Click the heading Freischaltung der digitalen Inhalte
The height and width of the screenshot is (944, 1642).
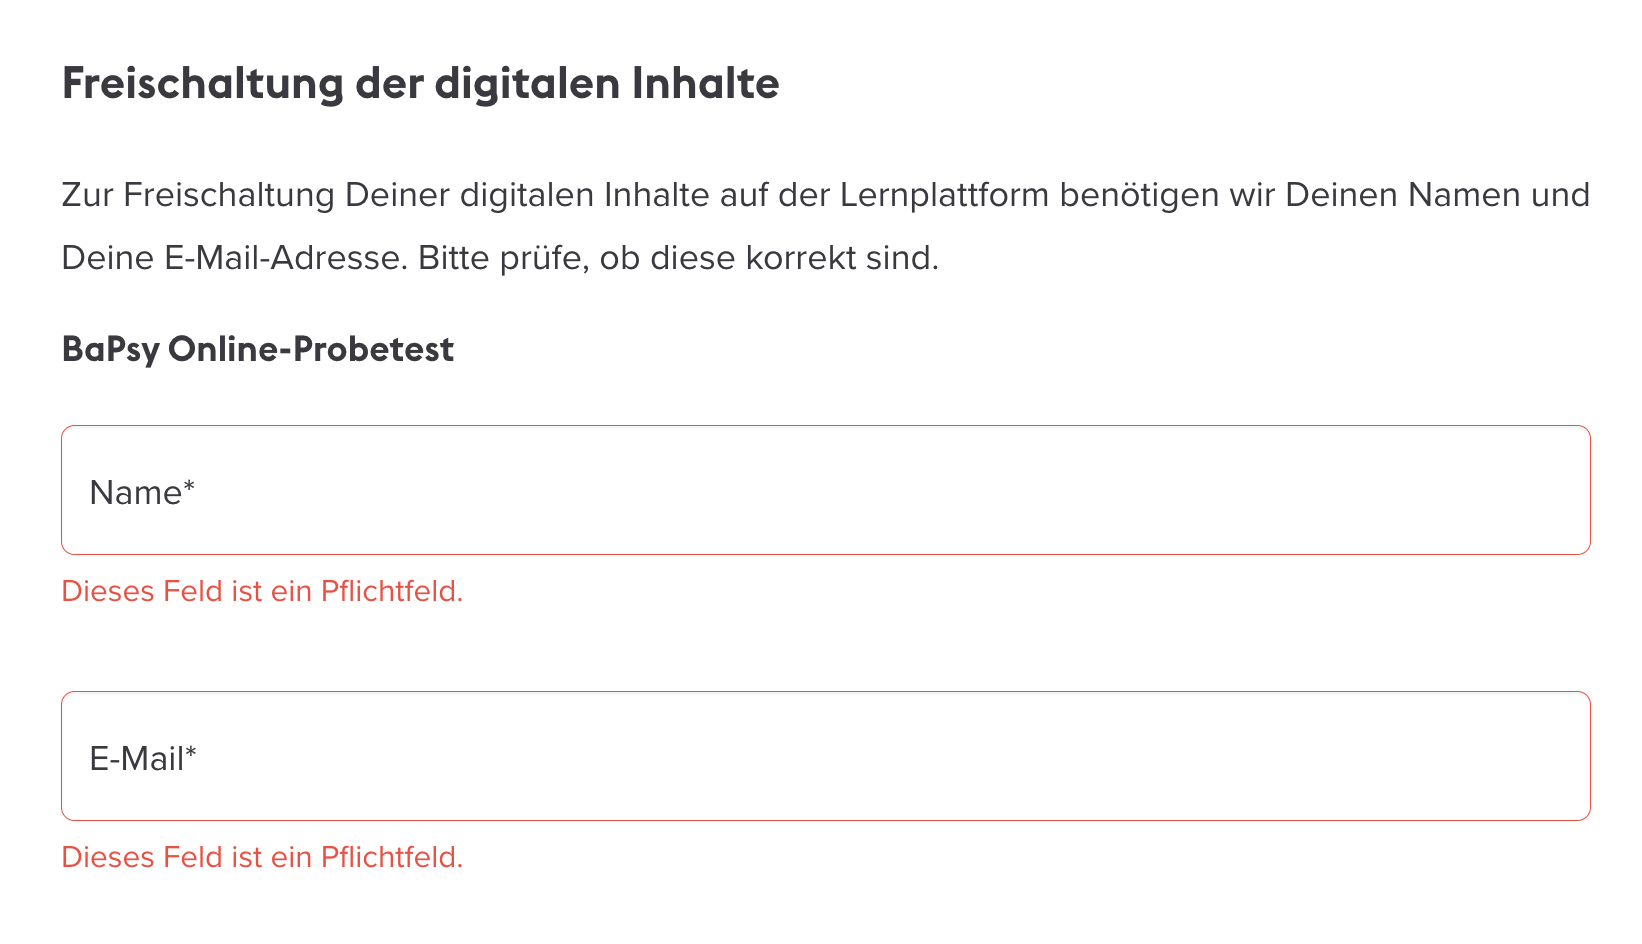point(420,84)
